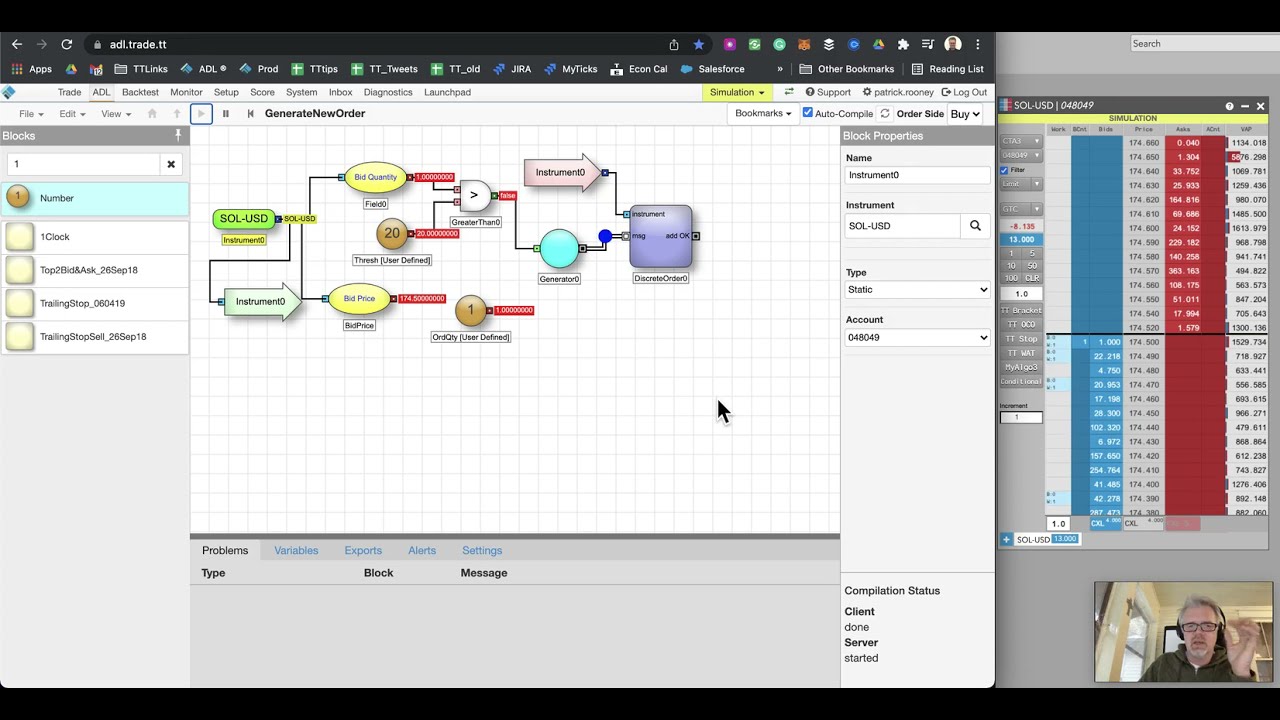Click the home icon in ADL toolbar
1280x720 pixels.
click(x=152, y=114)
